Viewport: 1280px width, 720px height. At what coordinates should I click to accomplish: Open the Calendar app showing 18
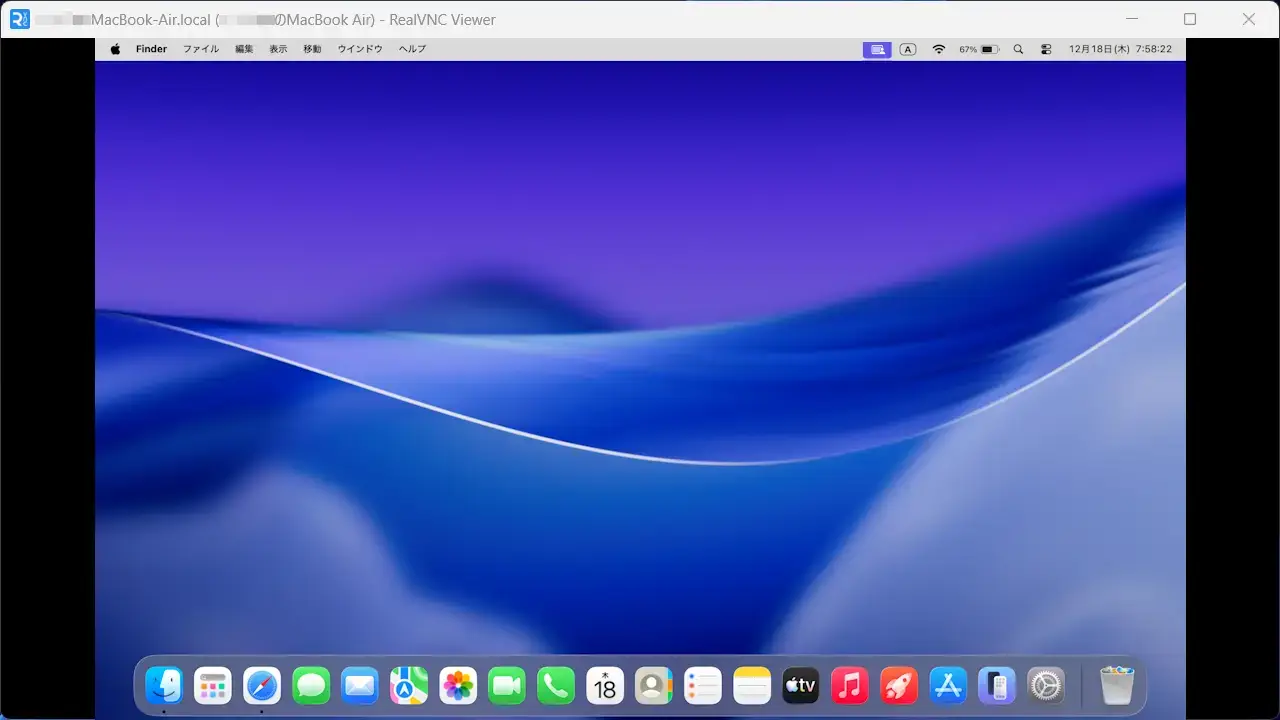(x=605, y=686)
